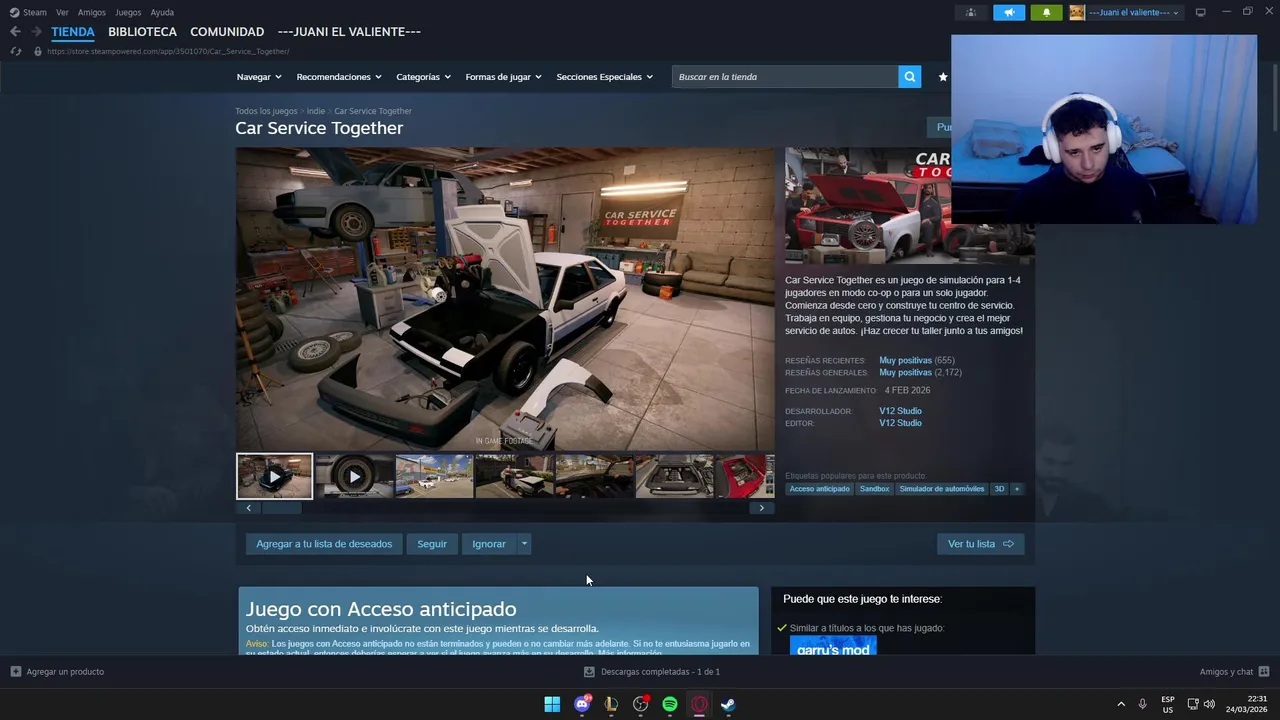This screenshot has height=720, width=1280.
Task: Open the friends group icon in title bar
Action: (970, 13)
